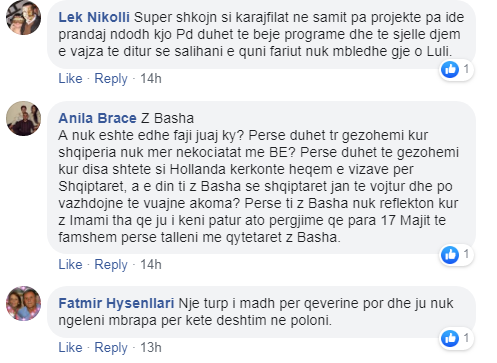Click the 13h timestamp under Fatmir Hysenllari's comment
497x363 pixels.
pos(151,348)
